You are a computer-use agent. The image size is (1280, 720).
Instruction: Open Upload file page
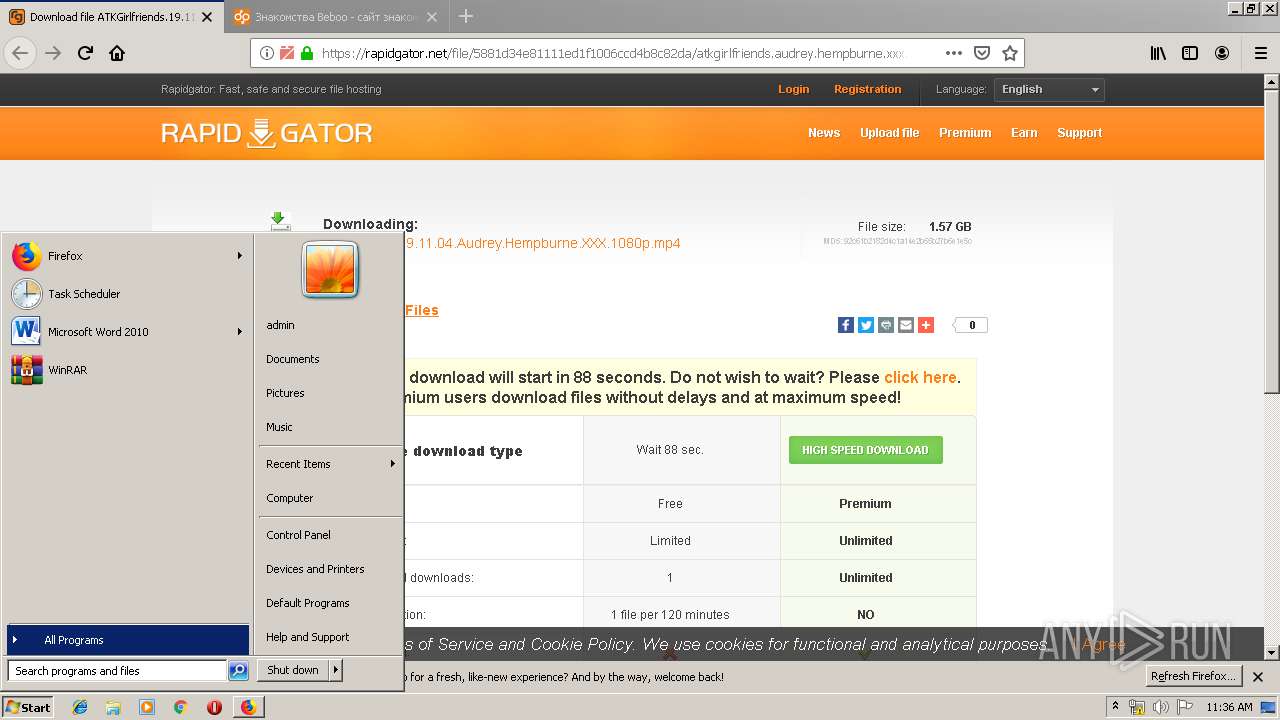coord(889,133)
